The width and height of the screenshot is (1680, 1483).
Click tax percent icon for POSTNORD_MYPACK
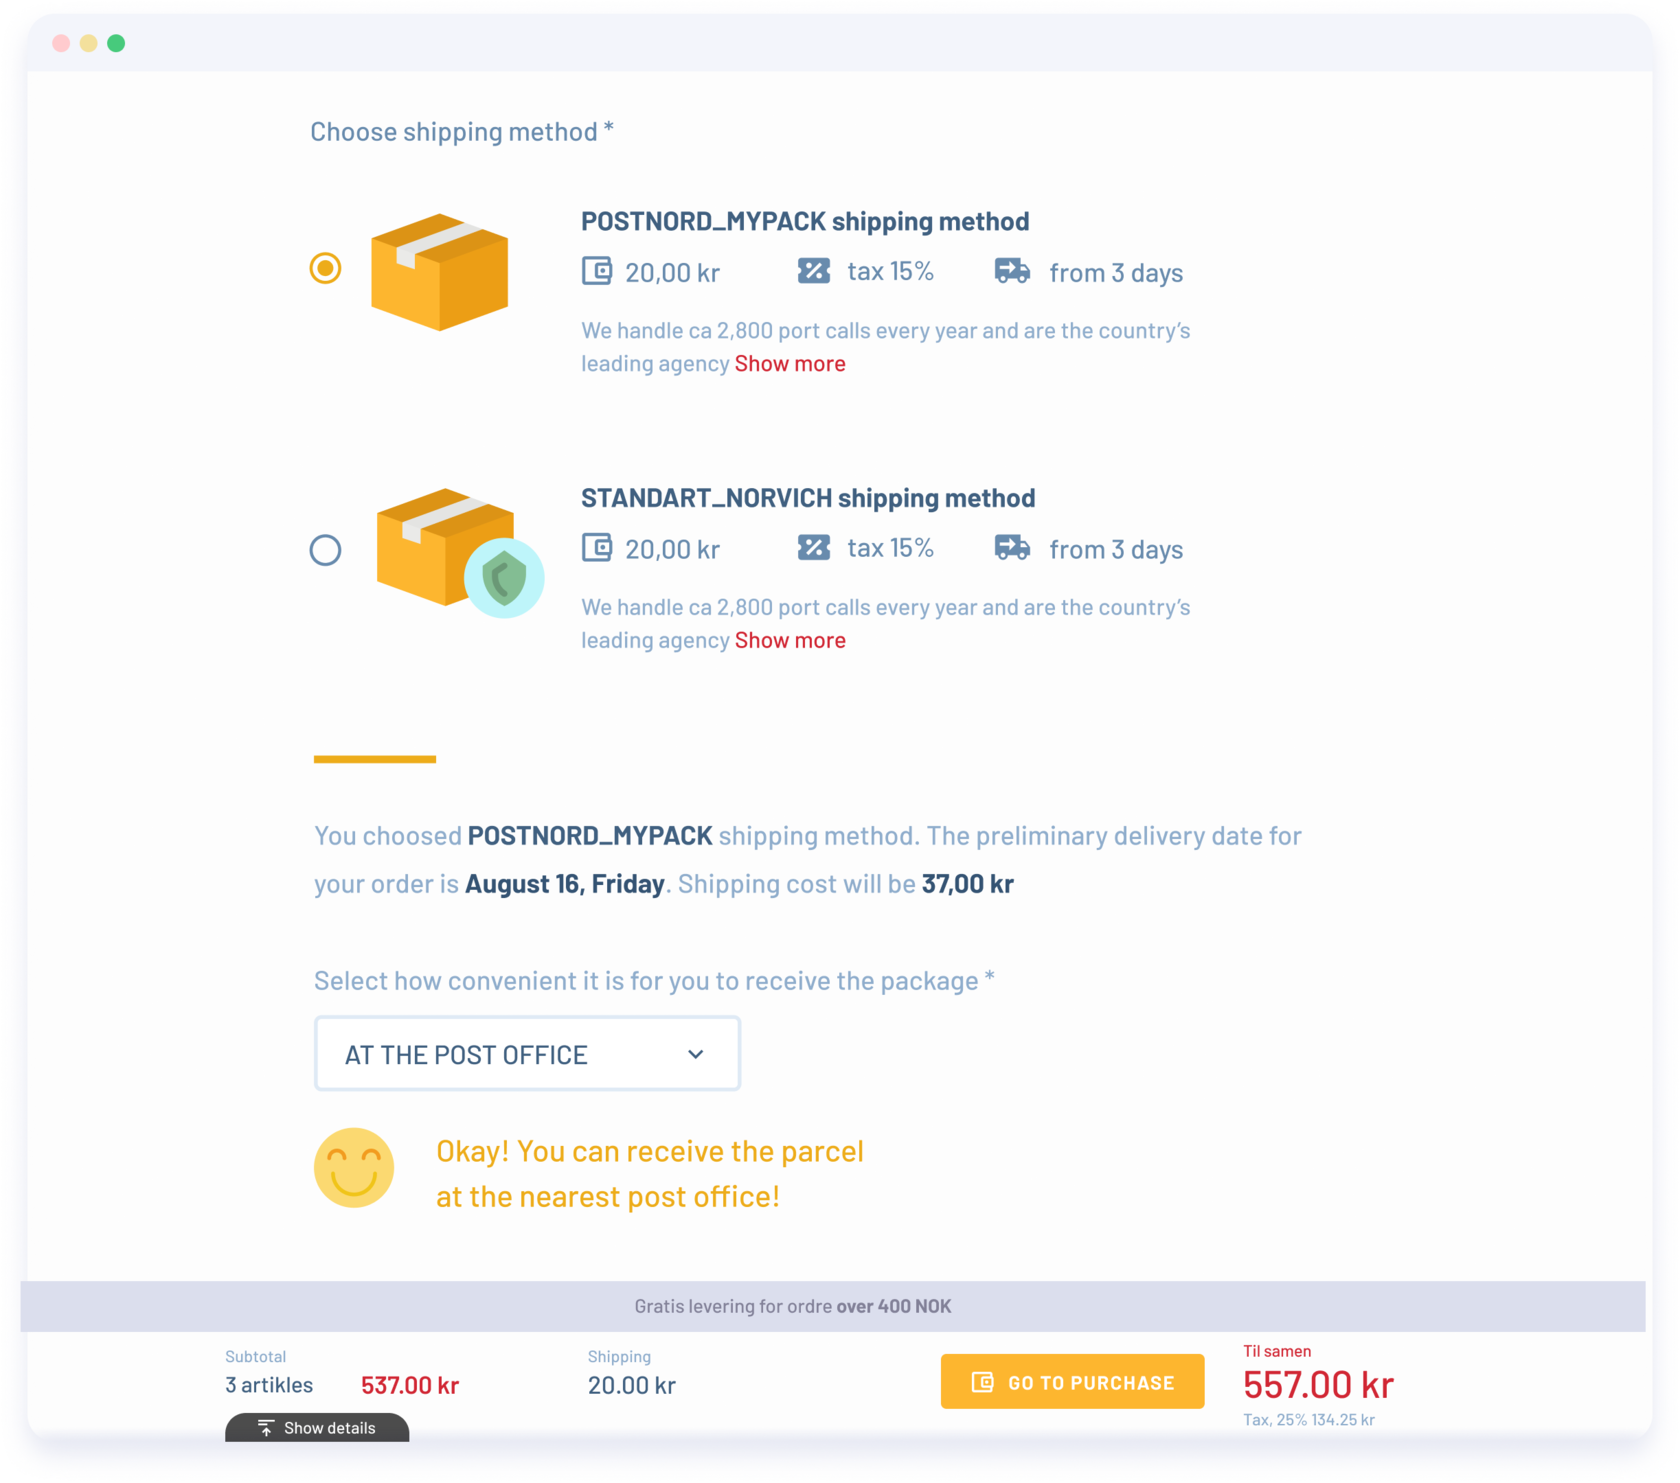click(x=814, y=271)
